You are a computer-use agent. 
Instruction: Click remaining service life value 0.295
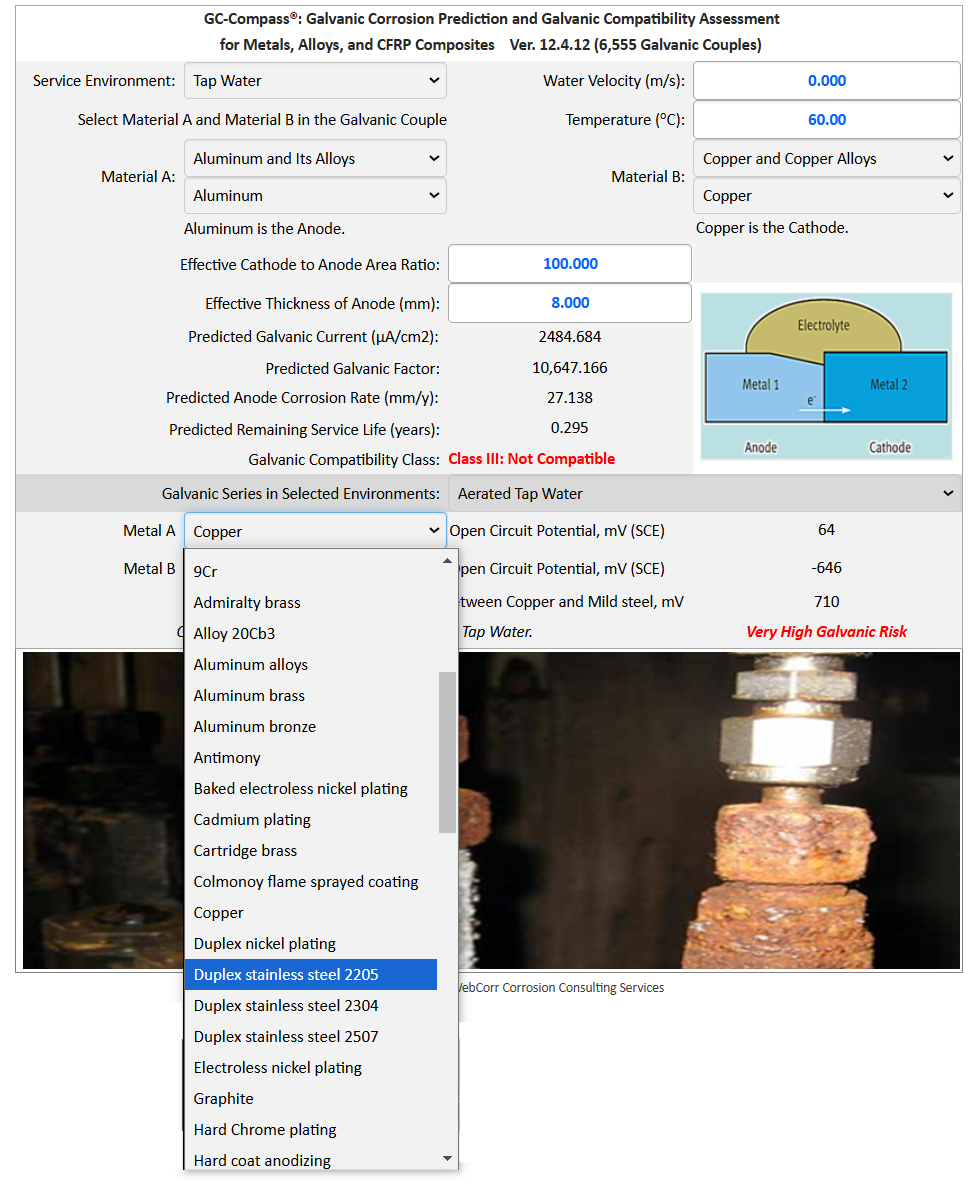click(570, 428)
